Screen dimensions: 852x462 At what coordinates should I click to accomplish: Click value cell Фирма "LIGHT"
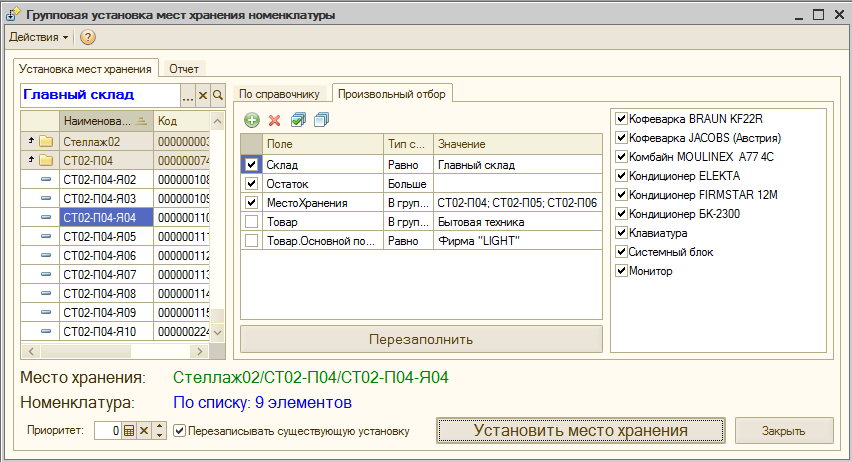pos(517,241)
